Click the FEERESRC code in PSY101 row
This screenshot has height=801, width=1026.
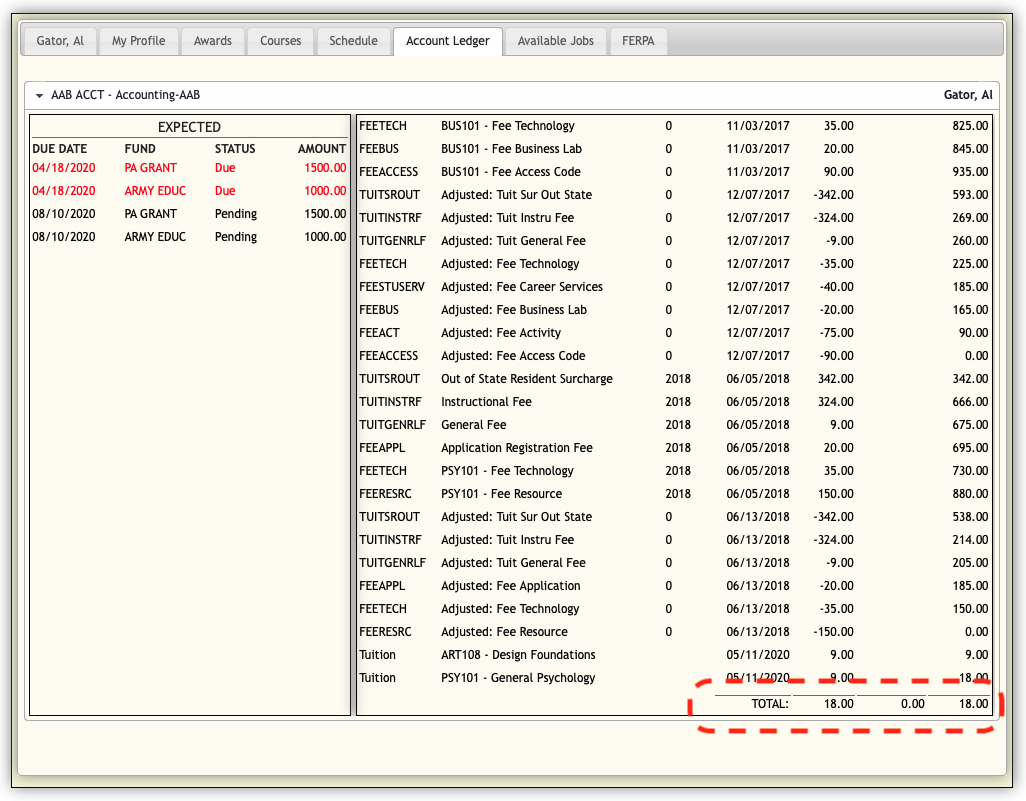pyautogui.click(x=385, y=494)
